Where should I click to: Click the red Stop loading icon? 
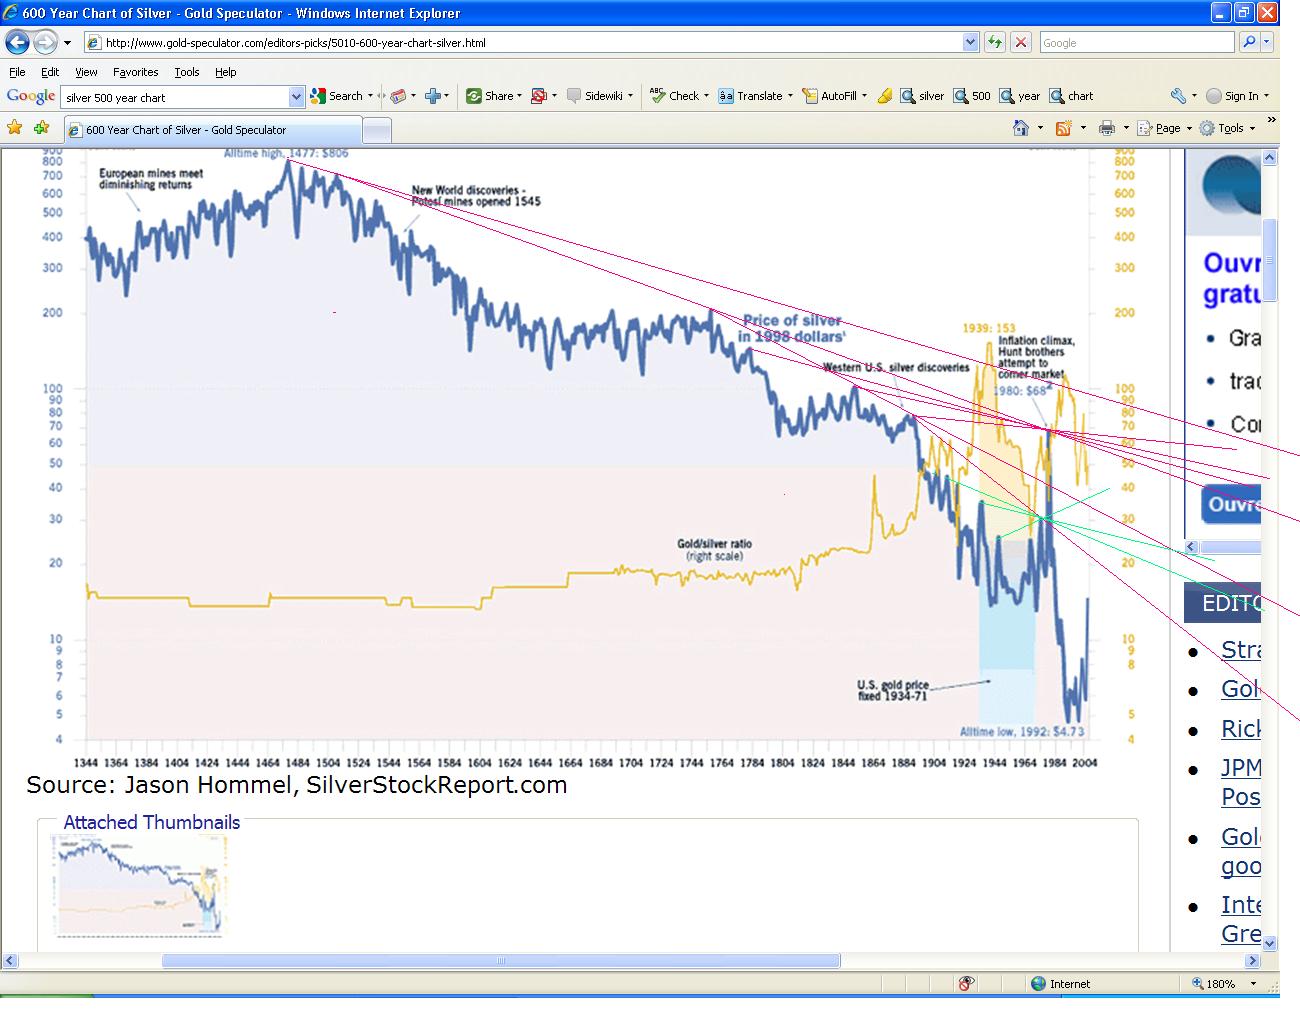(1020, 42)
